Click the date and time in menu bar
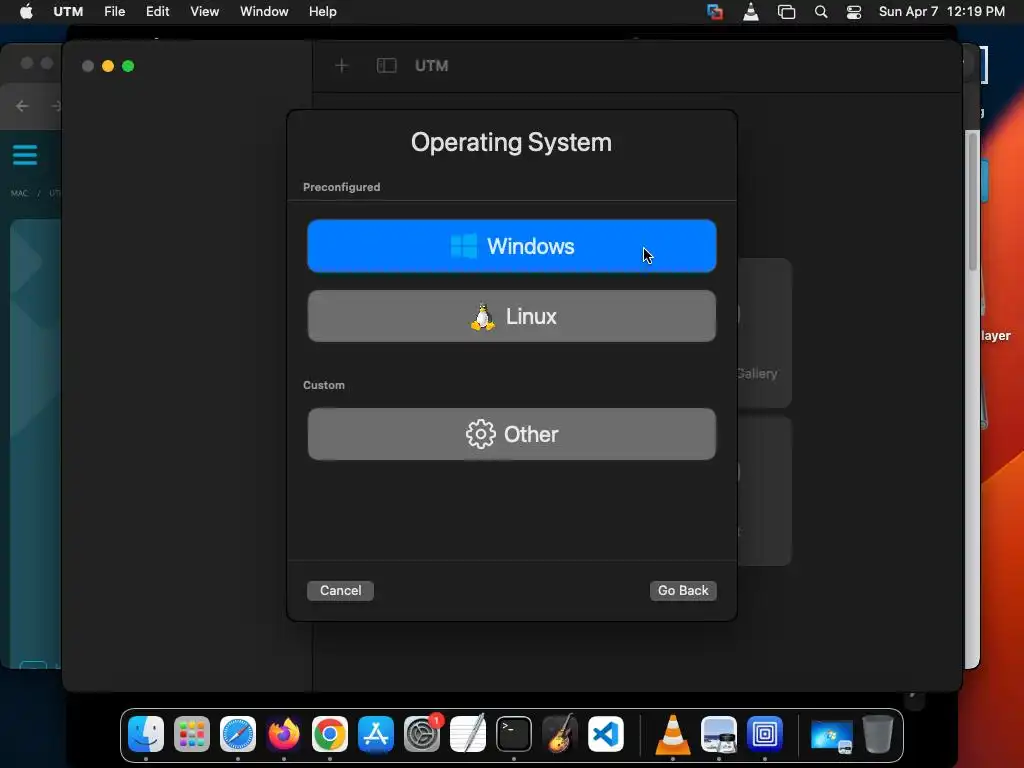 tap(941, 11)
